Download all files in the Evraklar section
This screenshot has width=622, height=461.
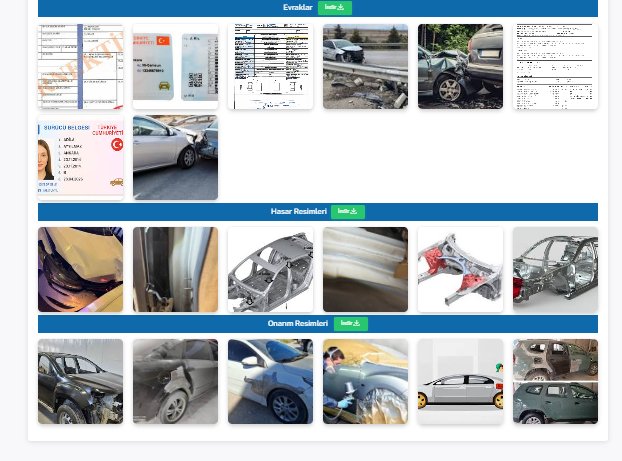(334, 8)
